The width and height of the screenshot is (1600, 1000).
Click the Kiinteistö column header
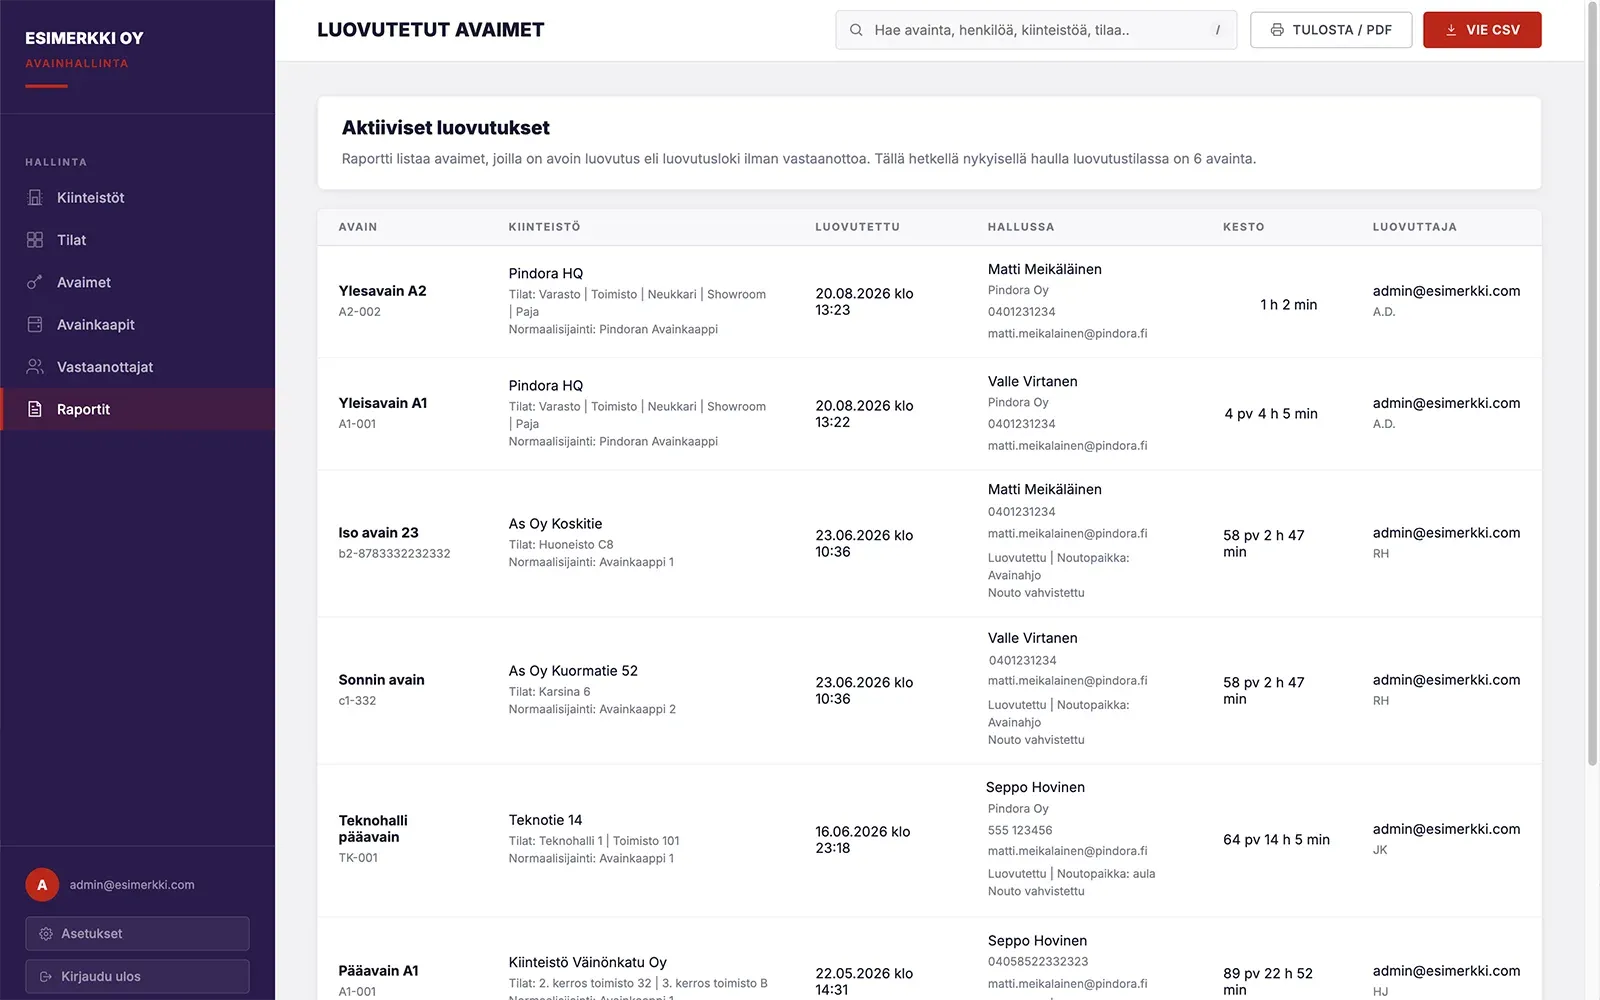[x=544, y=227]
